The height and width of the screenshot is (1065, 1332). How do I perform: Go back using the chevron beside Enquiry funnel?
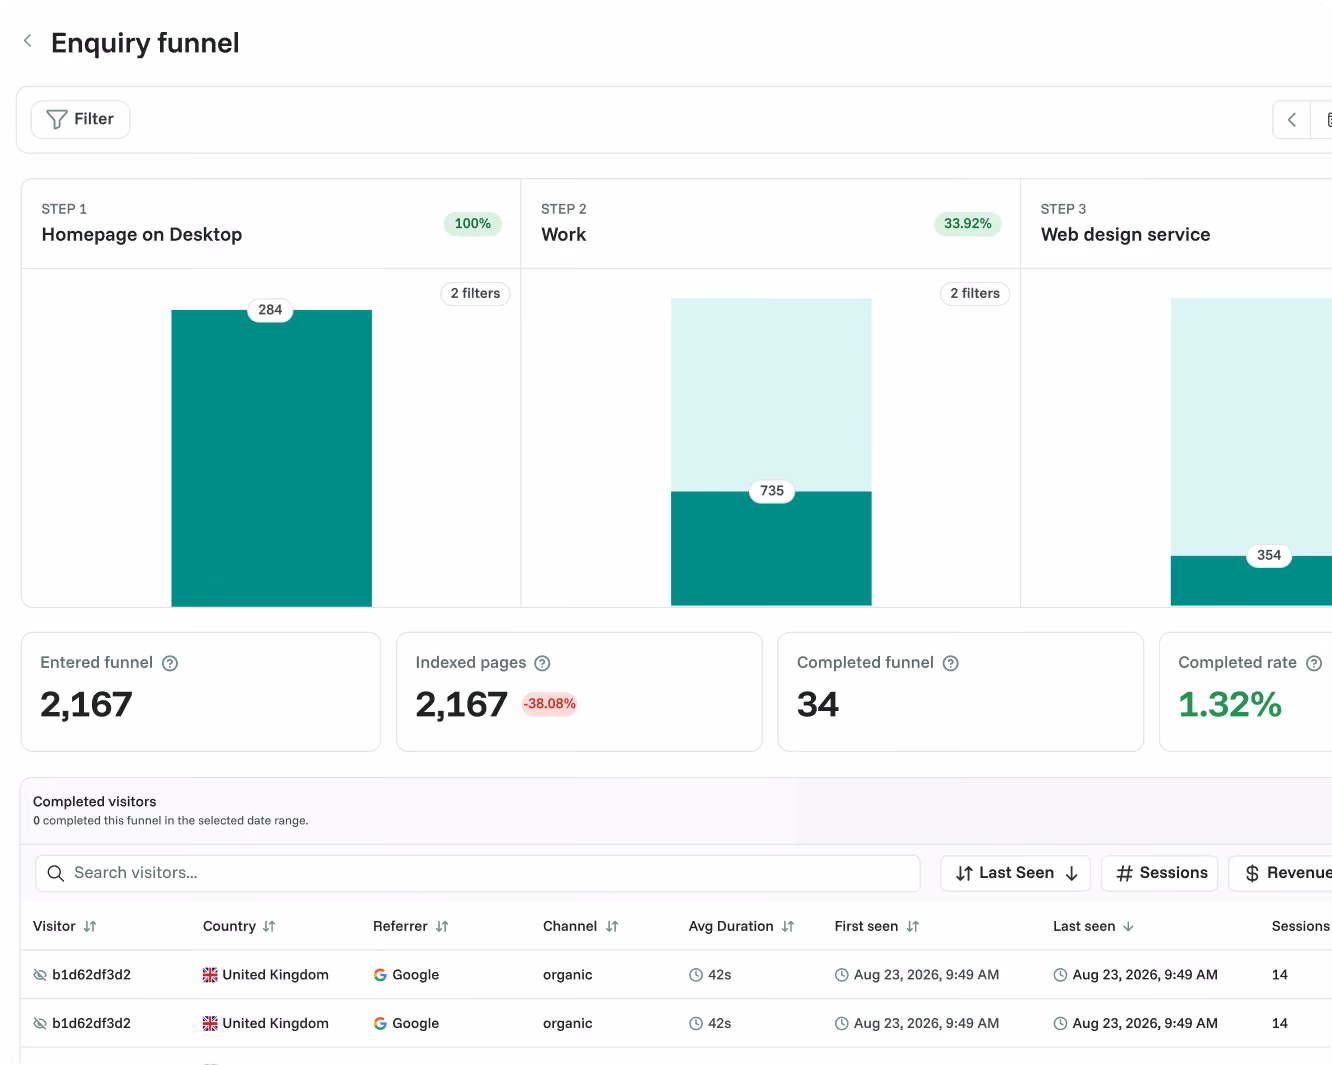click(28, 41)
